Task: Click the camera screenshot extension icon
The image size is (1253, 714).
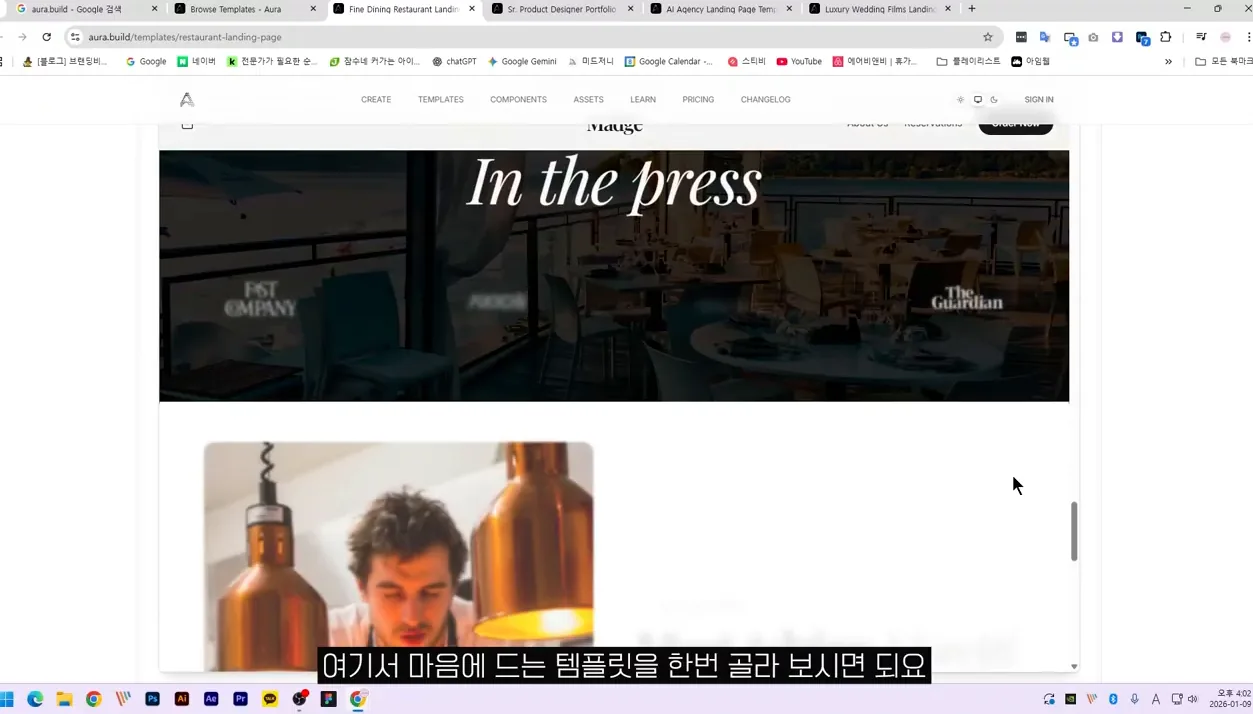Action: [x=1093, y=37]
